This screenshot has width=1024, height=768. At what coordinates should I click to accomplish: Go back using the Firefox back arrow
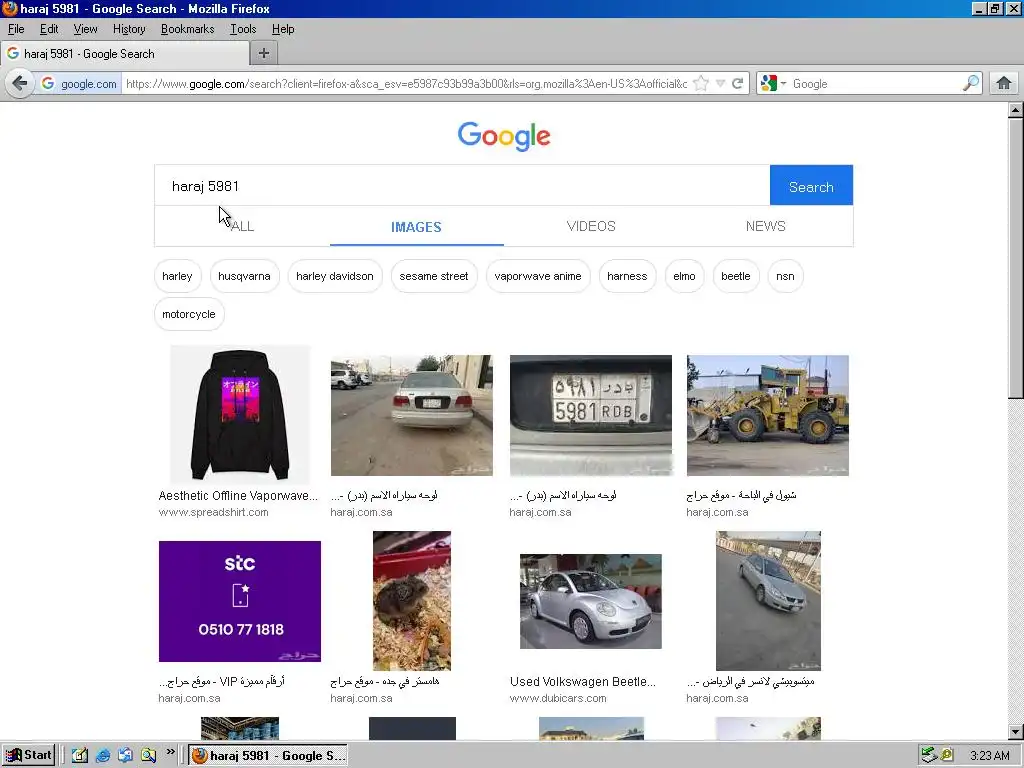20,84
